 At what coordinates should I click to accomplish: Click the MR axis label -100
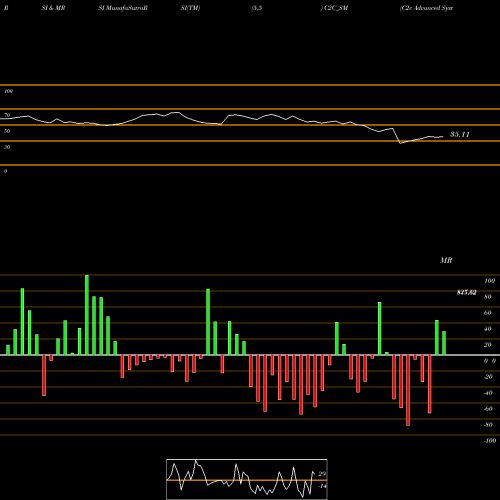[x=490, y=441]
